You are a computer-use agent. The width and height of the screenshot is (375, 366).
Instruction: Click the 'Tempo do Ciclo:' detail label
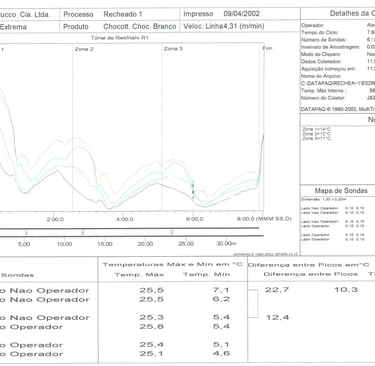click(x=320, y=33)
